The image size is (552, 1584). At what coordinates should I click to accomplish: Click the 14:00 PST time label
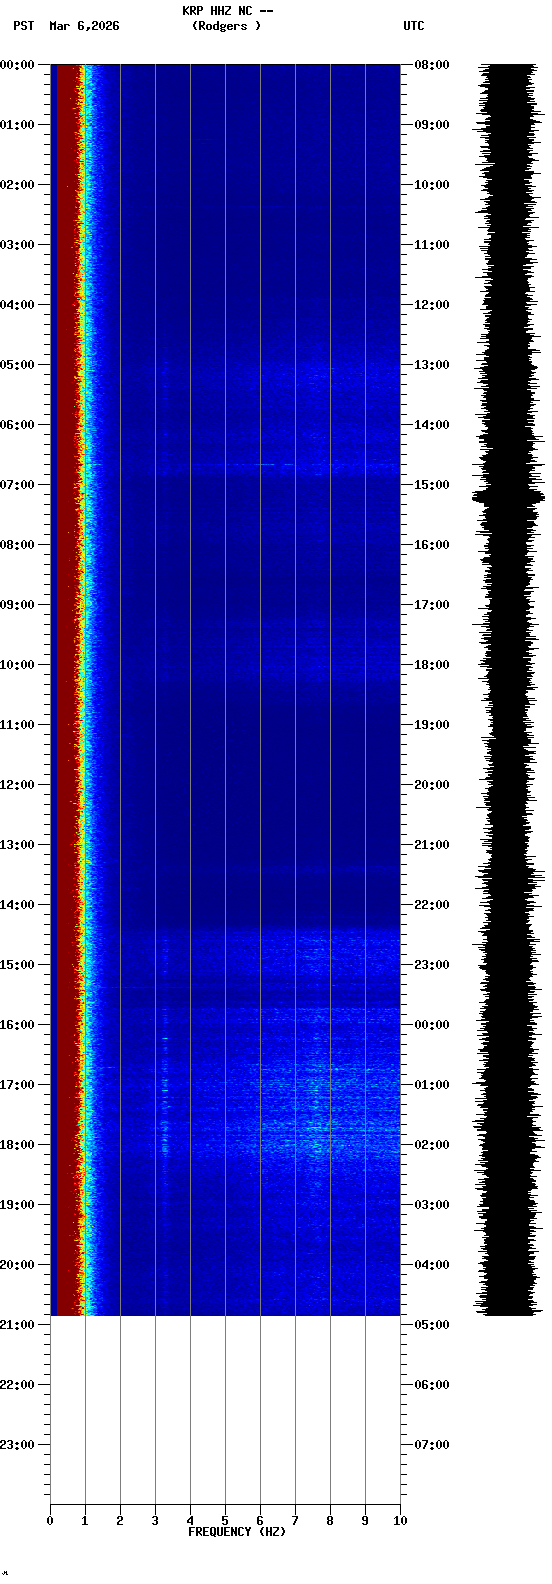[x=18, y=905]
